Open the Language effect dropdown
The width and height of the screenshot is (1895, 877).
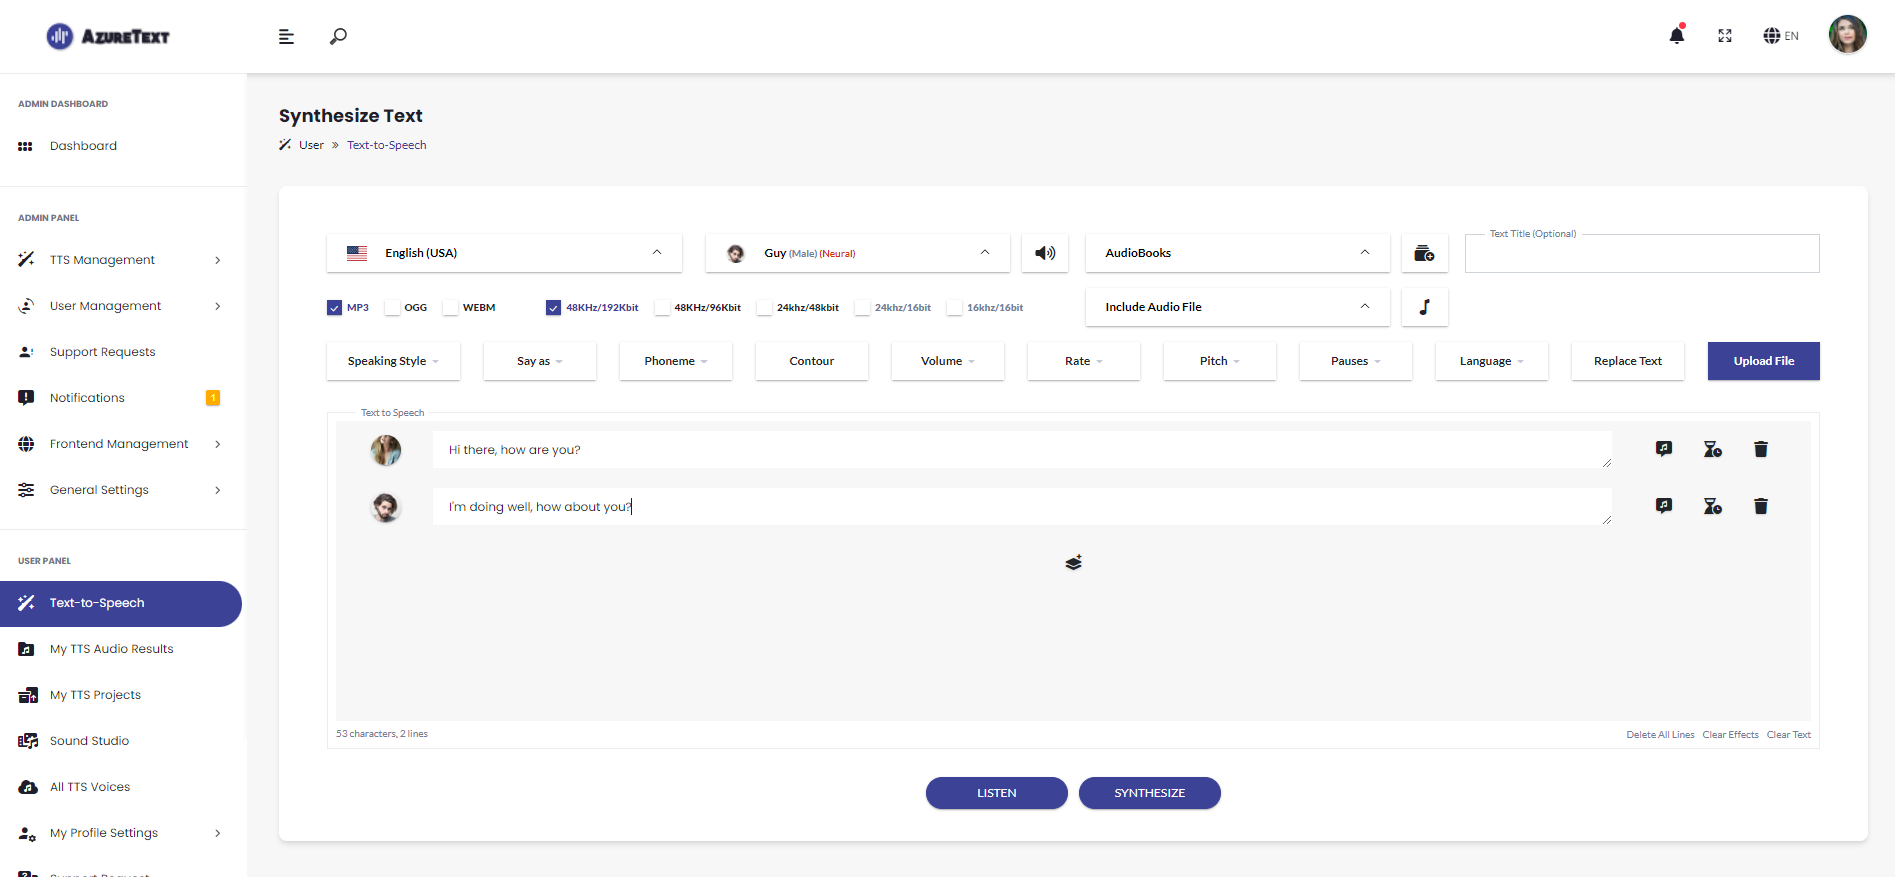tap(1492, 361)
